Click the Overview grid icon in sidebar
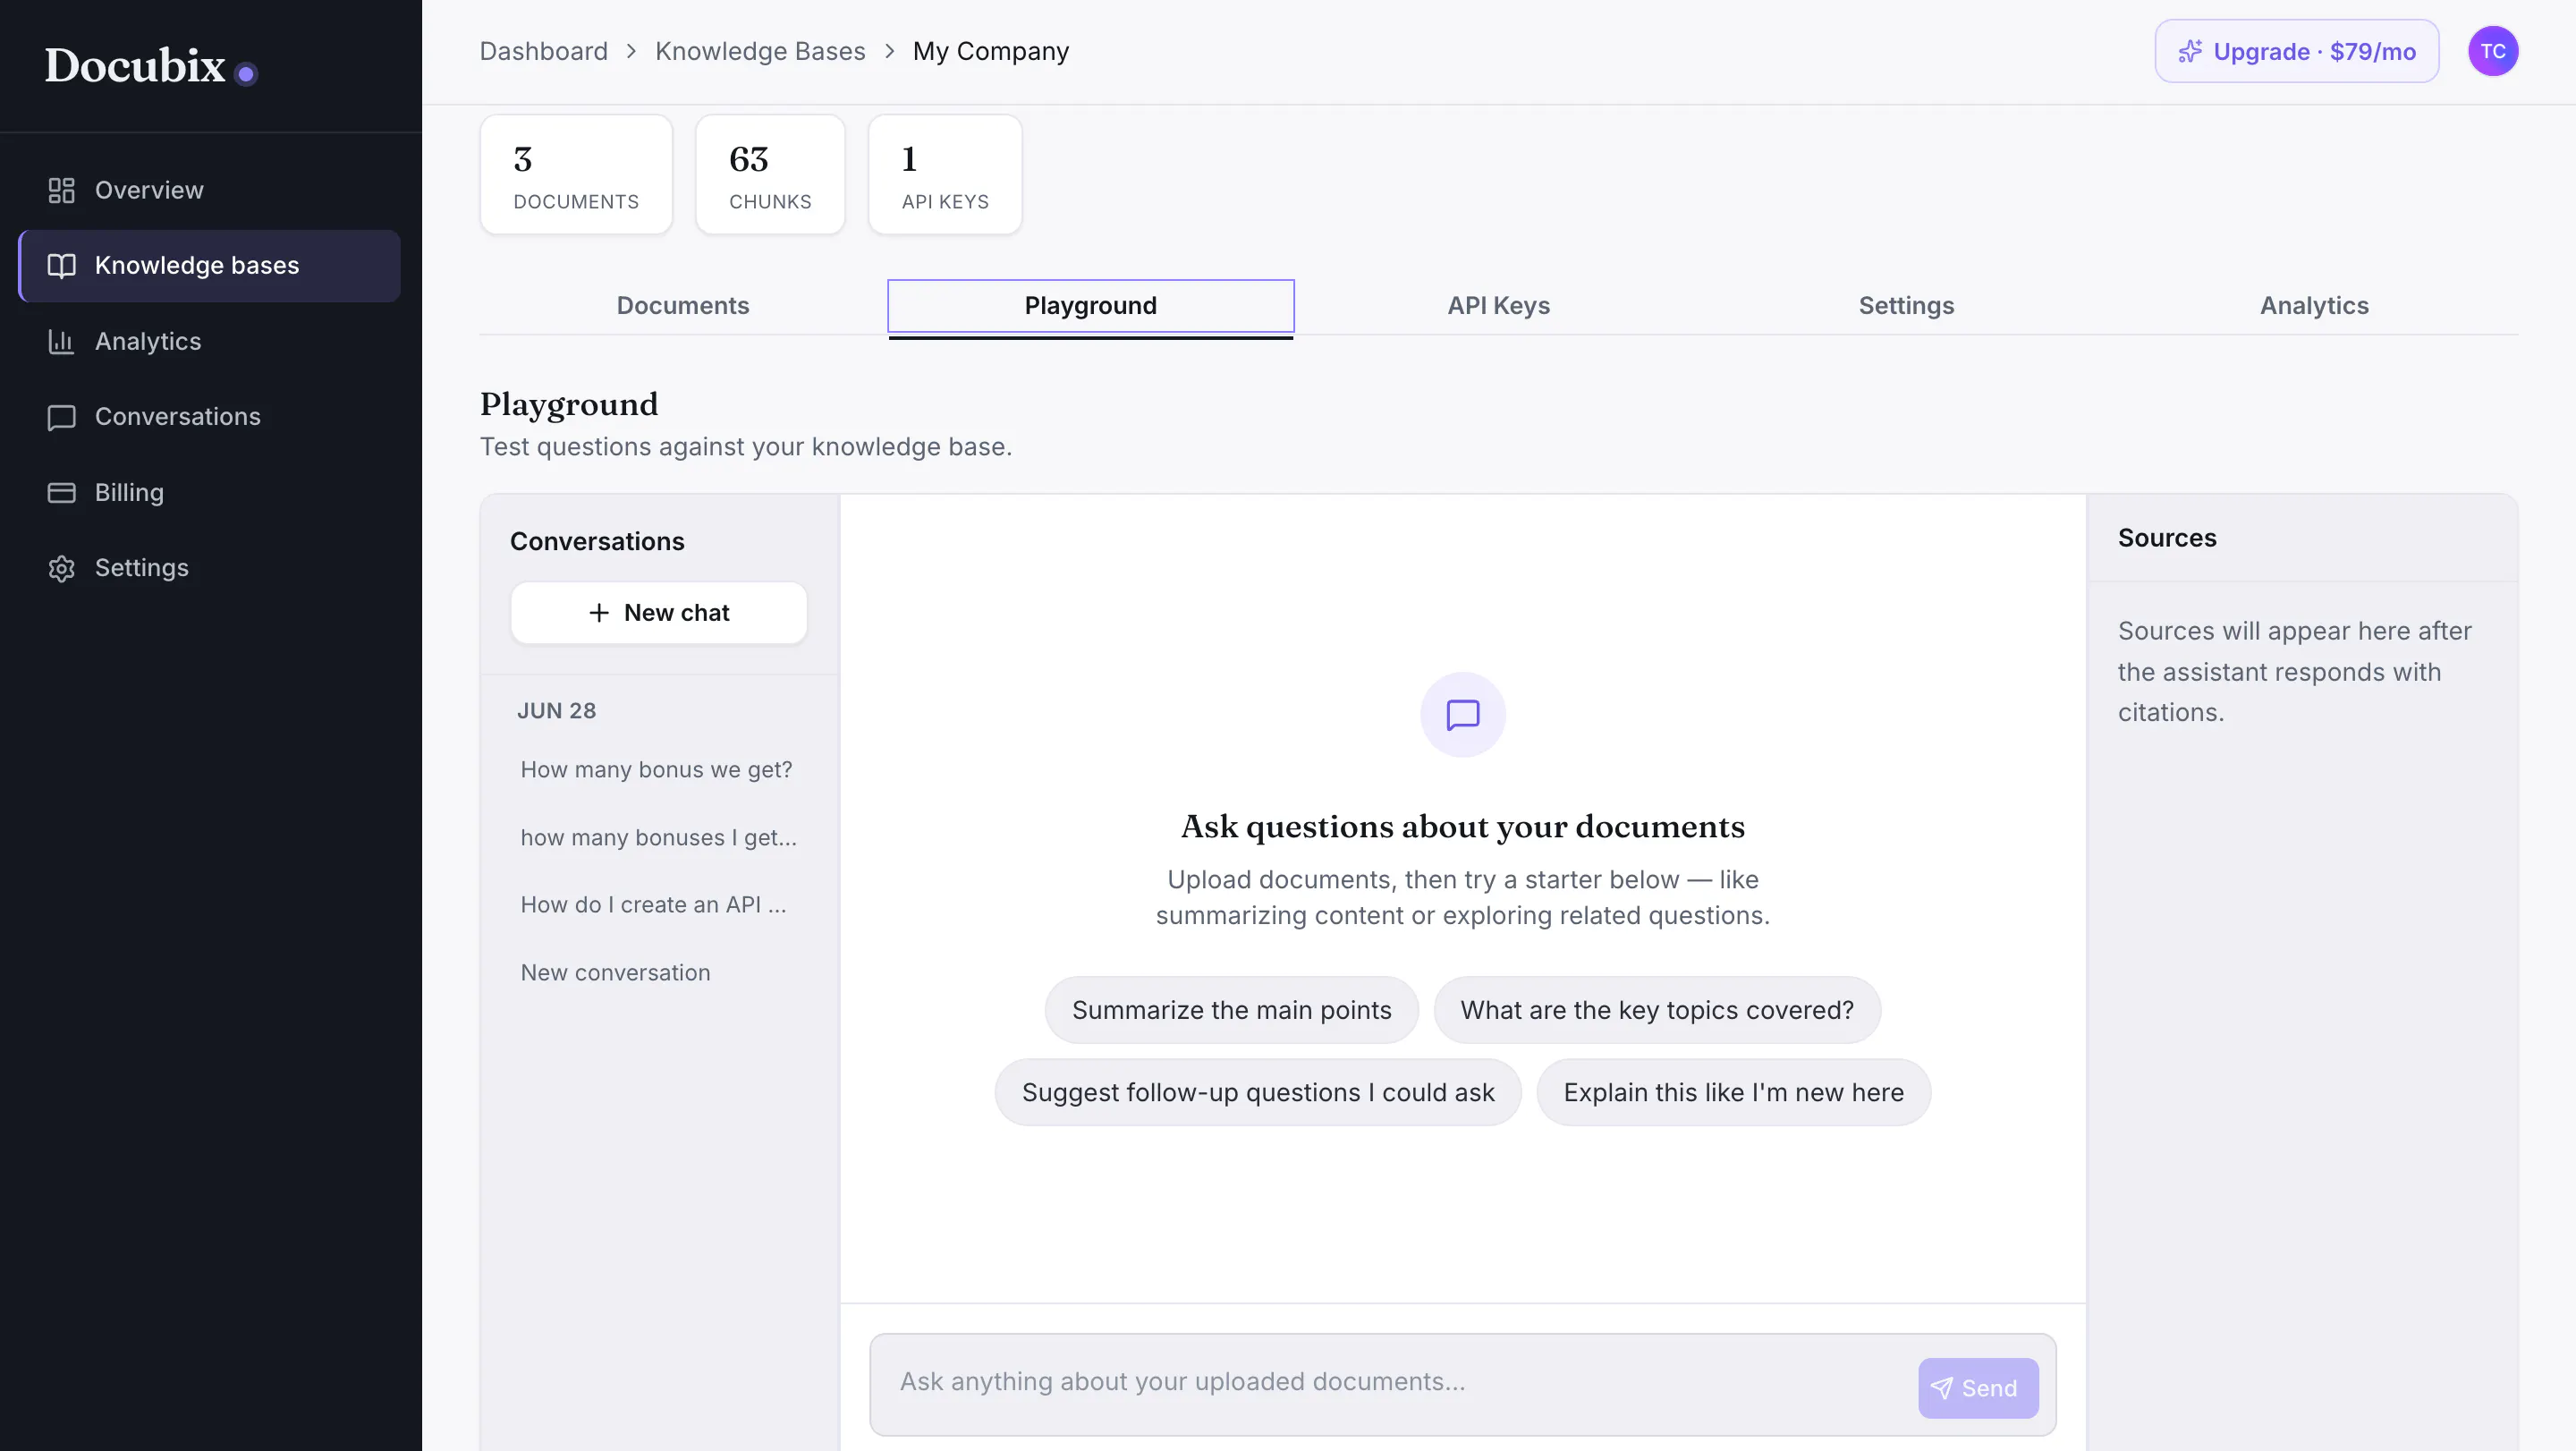Viewport: 2576px width, 1451px height. (61, 190)
